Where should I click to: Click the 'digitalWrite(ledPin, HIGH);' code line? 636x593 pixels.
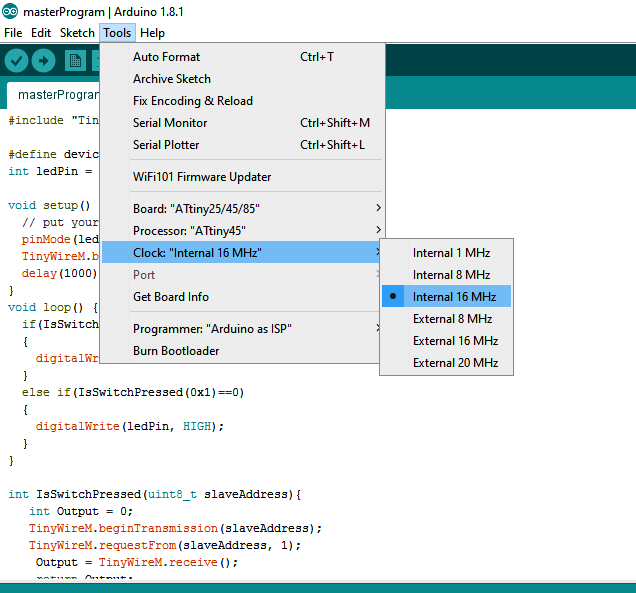pyautogui.click(x=129, y=426)
